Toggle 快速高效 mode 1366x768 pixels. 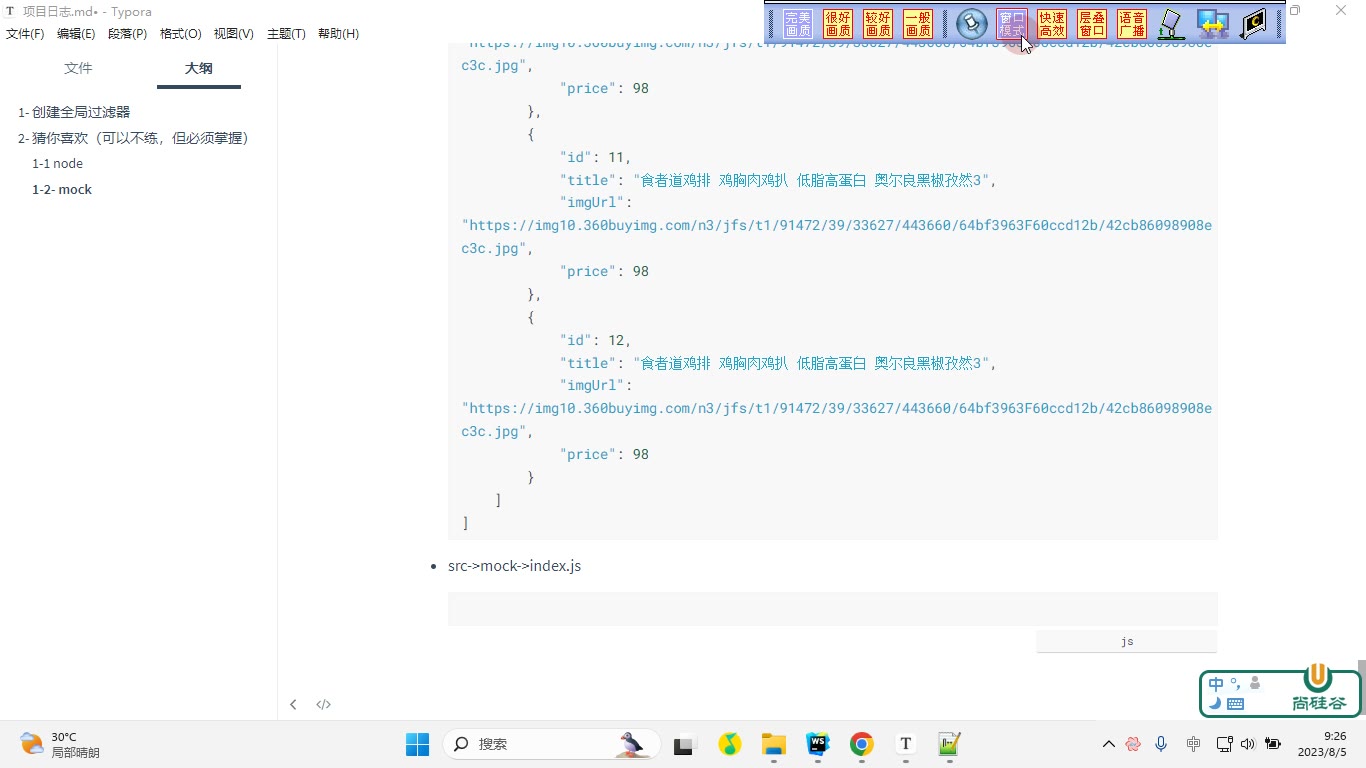(1052, 24)
